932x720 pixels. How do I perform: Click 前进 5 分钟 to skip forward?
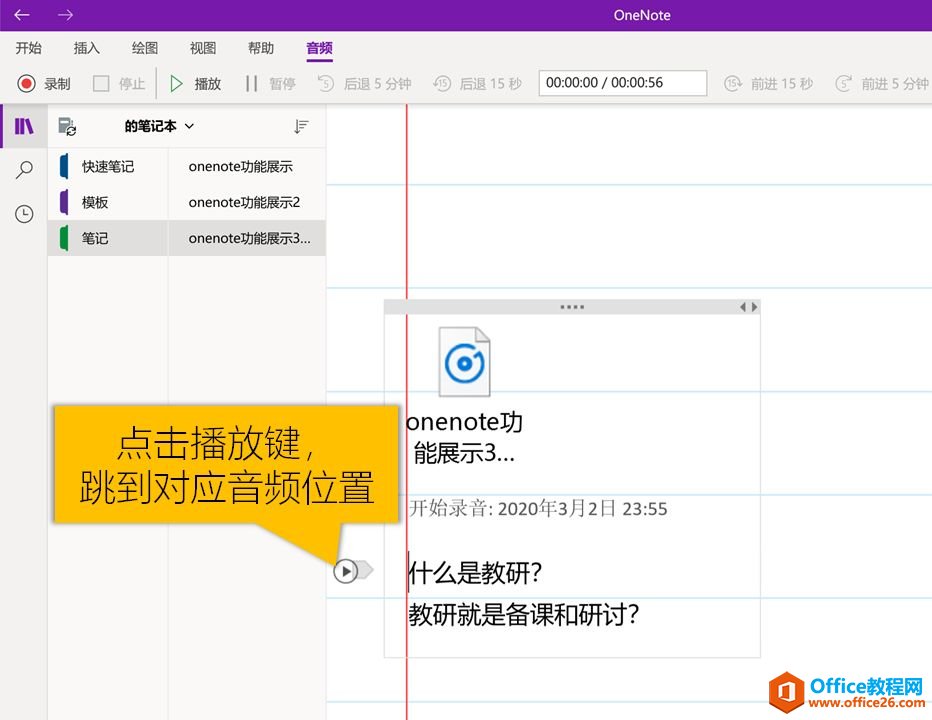[879, 83]
